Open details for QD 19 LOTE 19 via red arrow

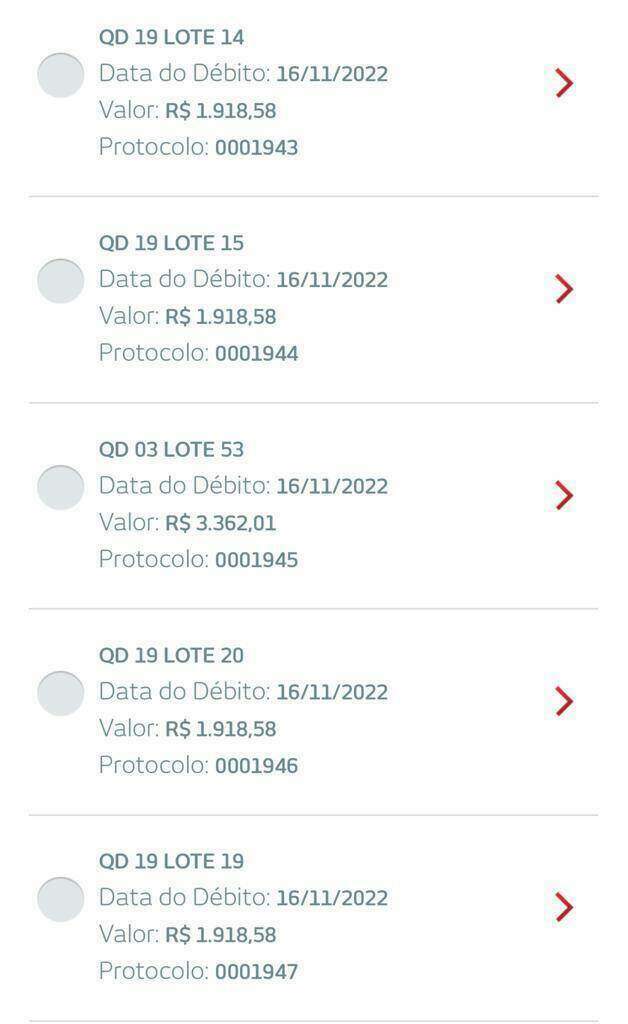(x=565, y=907)
